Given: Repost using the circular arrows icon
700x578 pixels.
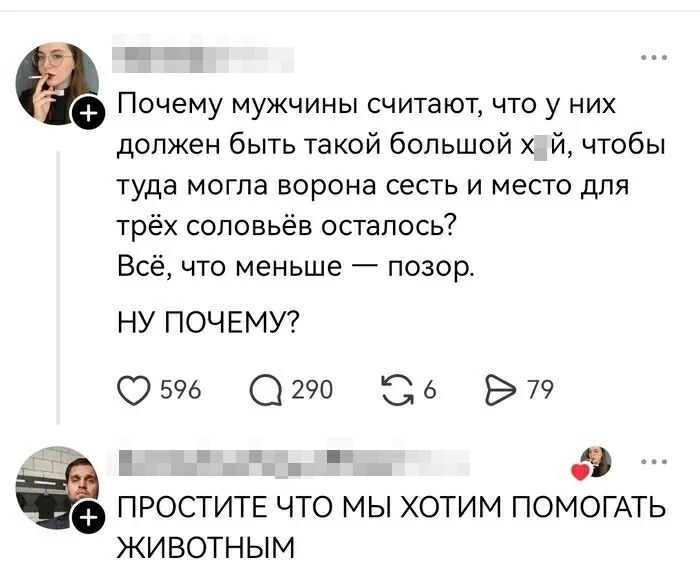Looking at the screenshot, I should pyautogui.click(x=398, y=390).
